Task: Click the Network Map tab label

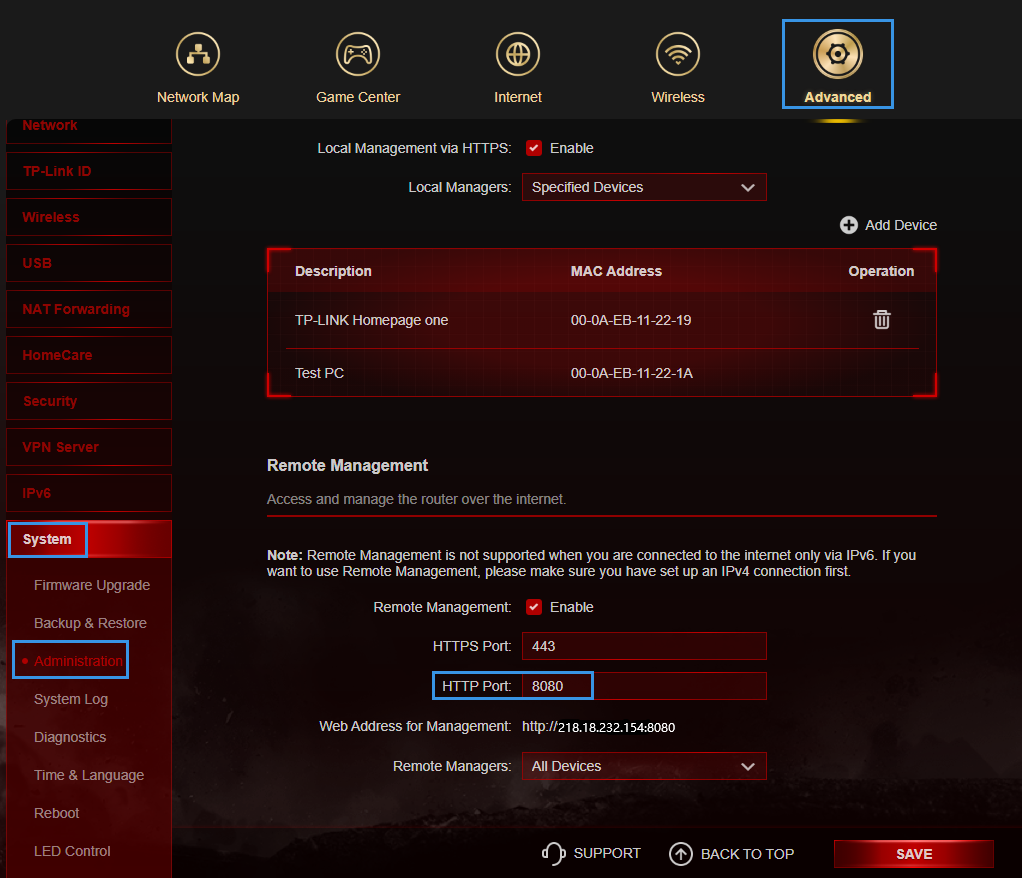Action: [197, 97]
